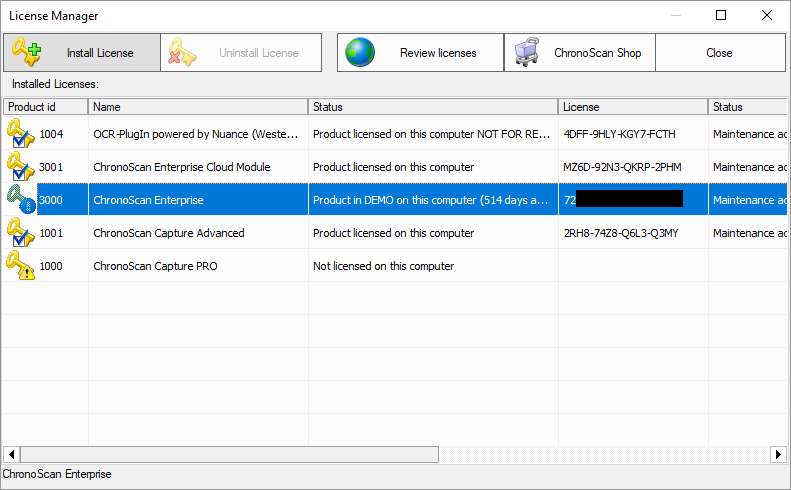Click the Close button in toolbar
Viewport: 791px width, 490px height.
(720, 52)
